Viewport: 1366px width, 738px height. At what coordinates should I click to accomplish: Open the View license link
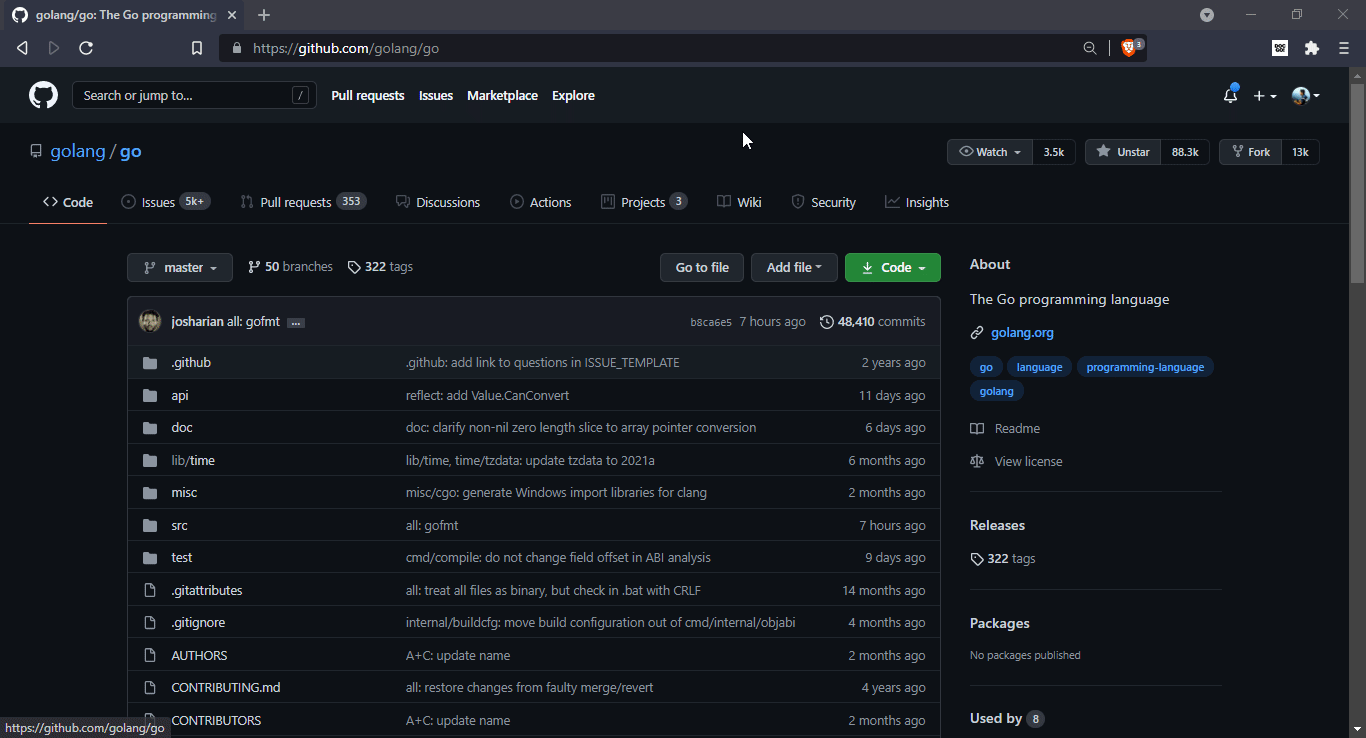(x=1017, y=461)
